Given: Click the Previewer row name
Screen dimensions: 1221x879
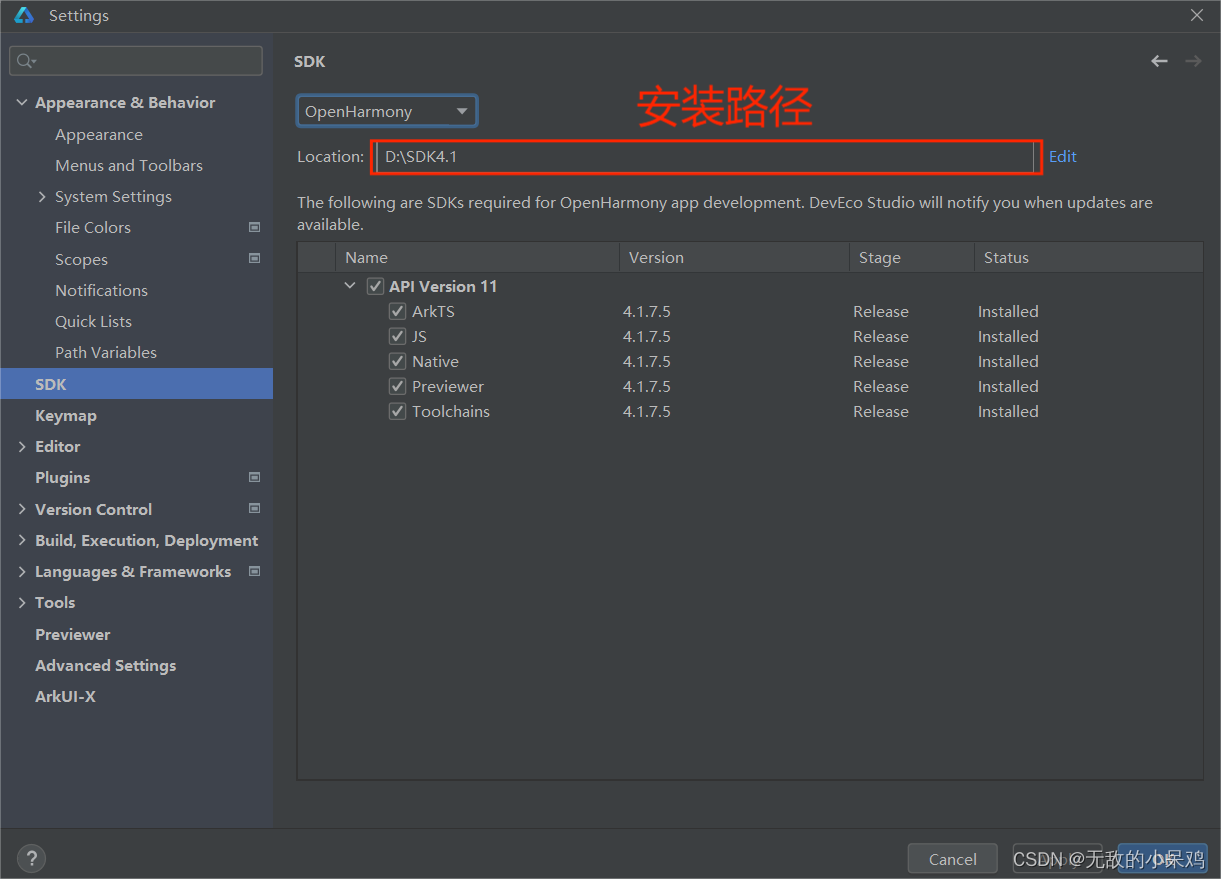Looking at the screenshot, I should click(448, 386).
